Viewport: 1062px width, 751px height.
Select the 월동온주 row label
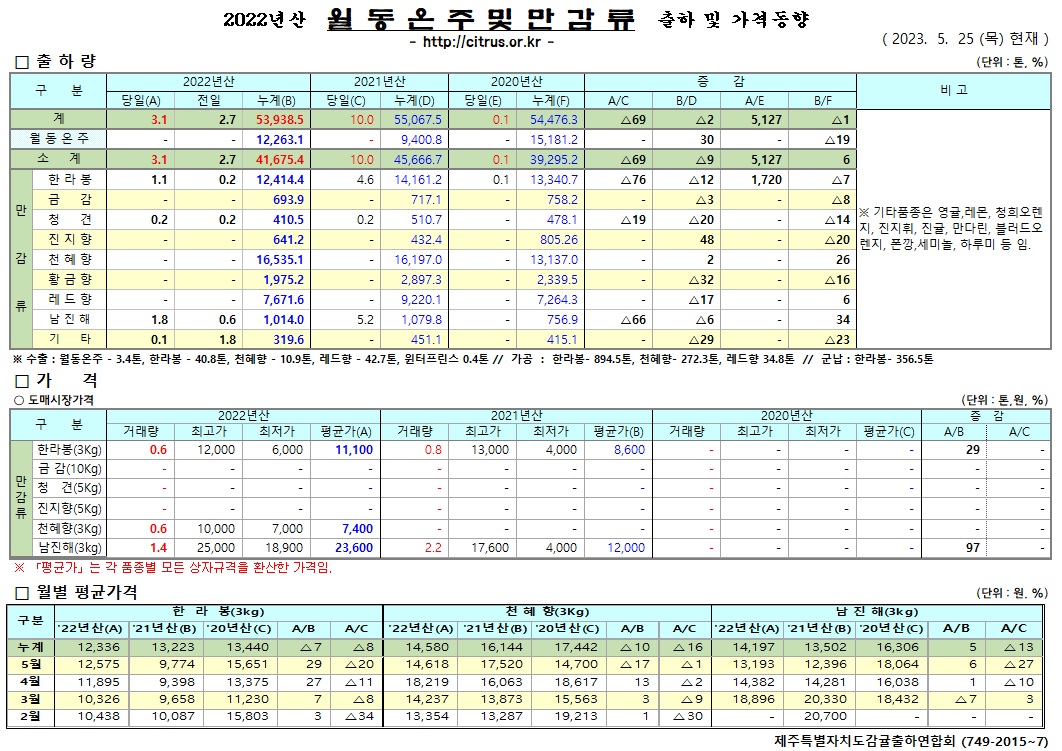[x=59, y=139]
